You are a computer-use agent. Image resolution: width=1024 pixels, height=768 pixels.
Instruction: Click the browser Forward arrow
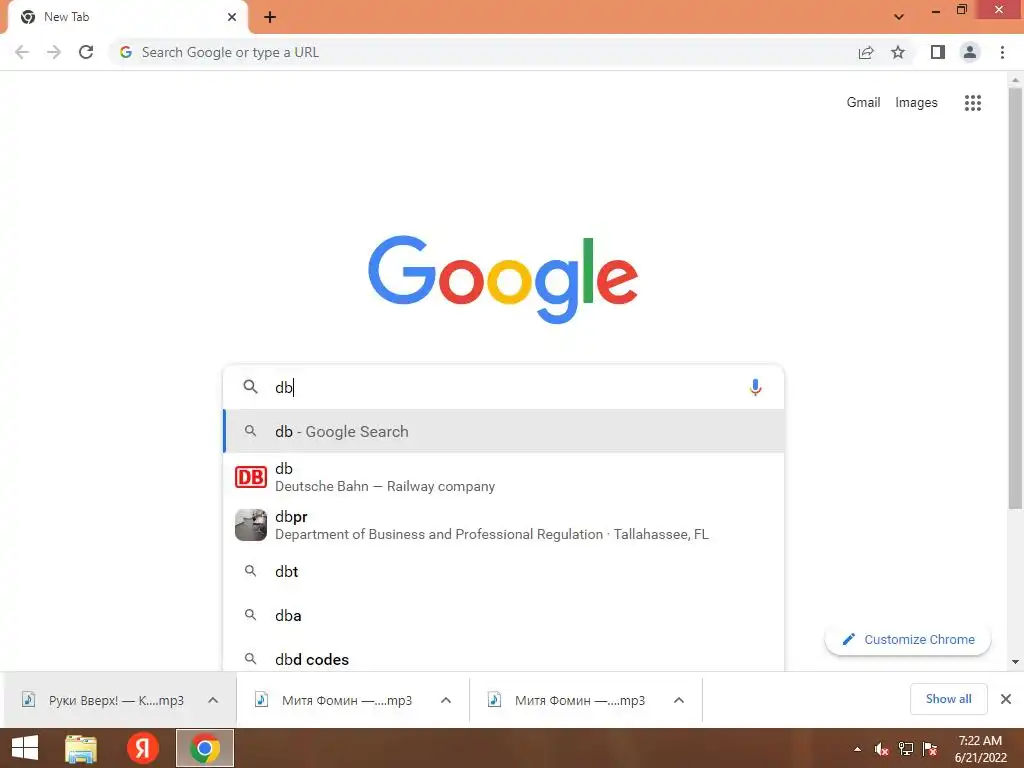[x=54, y=52]
